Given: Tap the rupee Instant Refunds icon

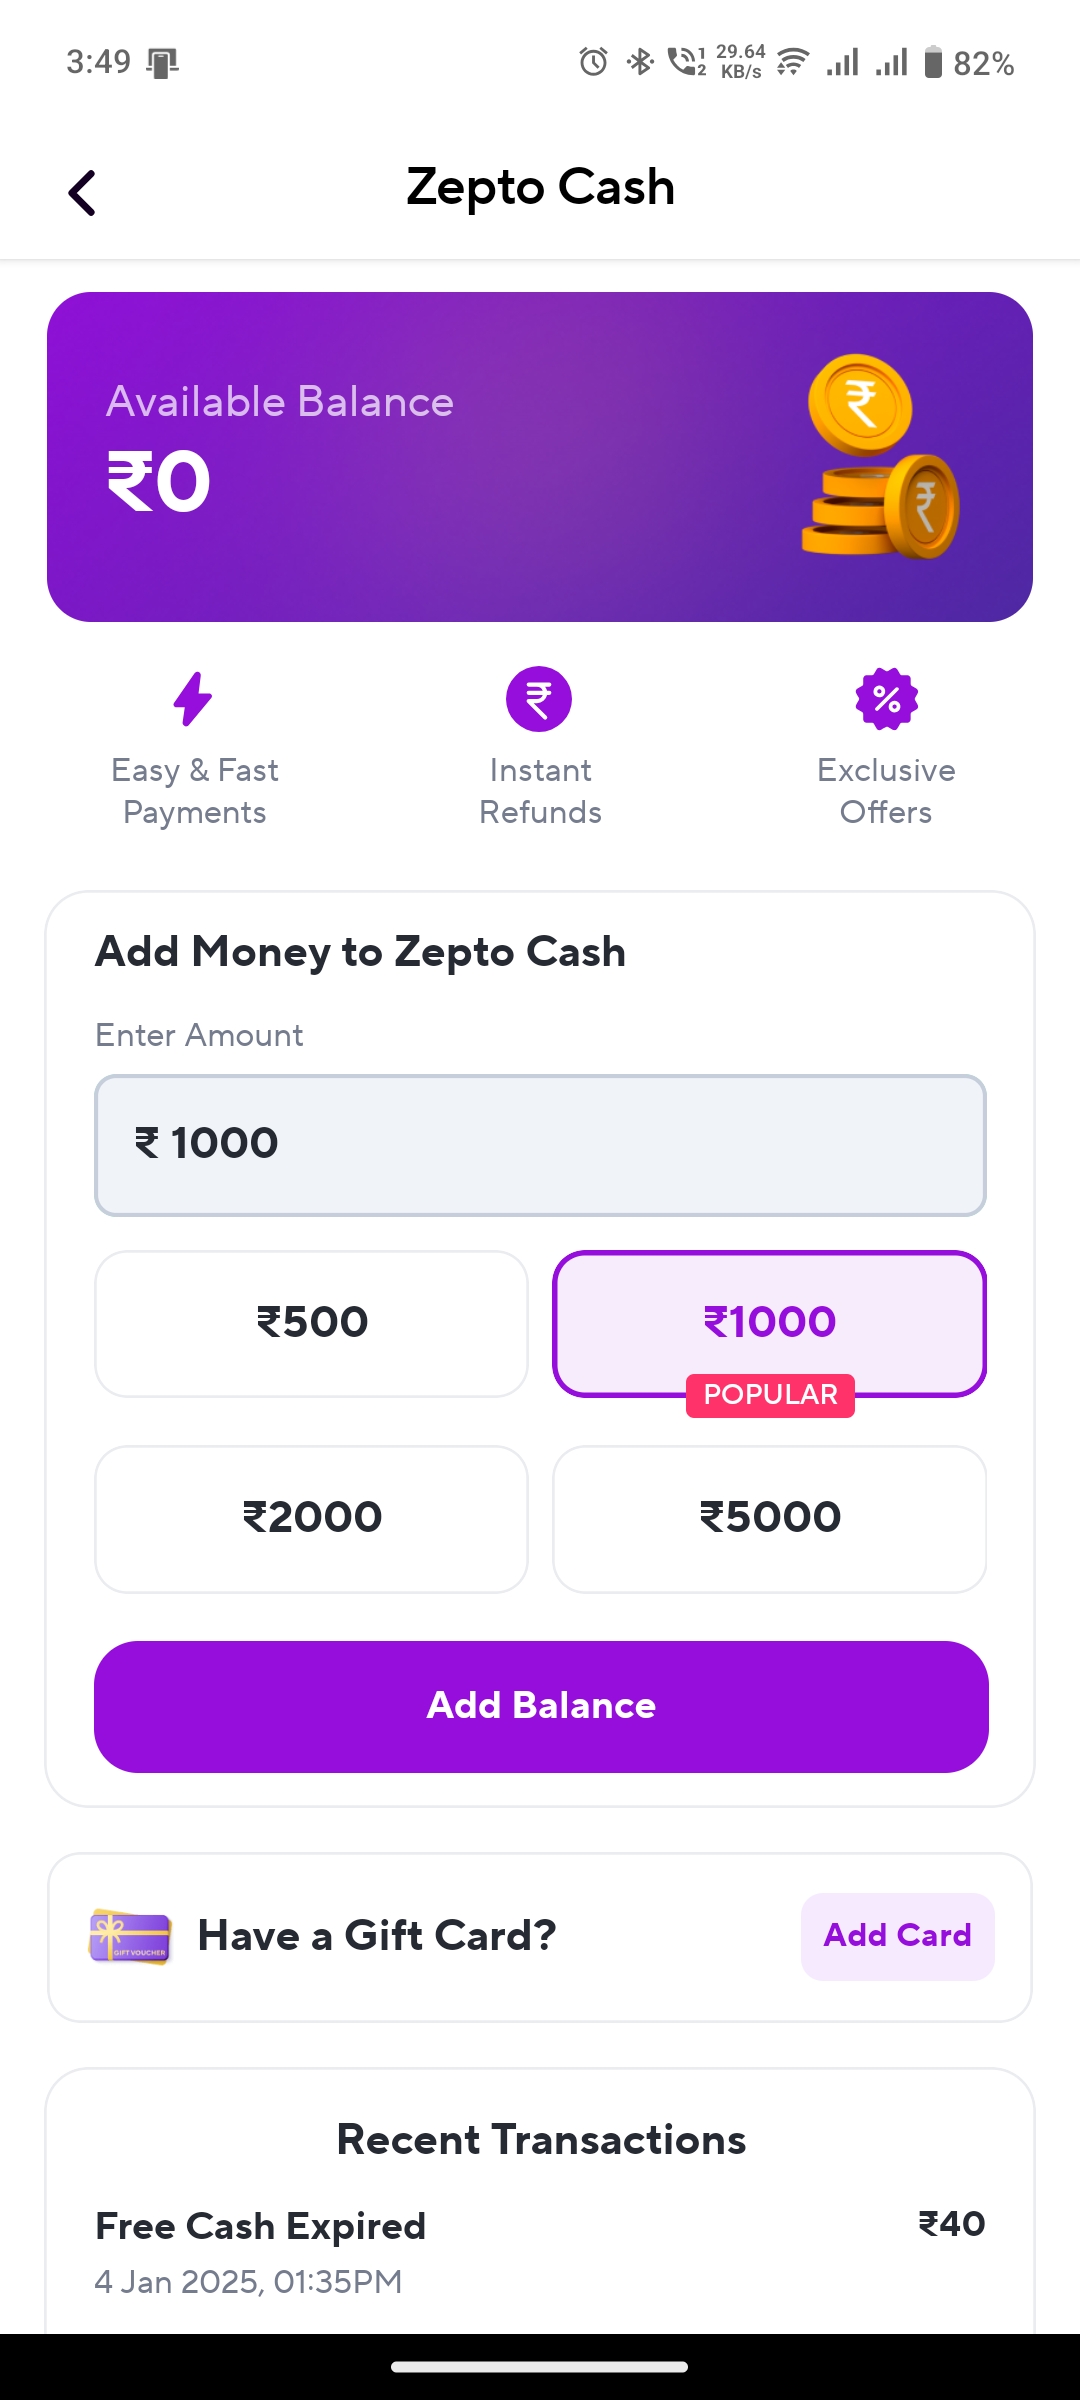Looking at the screenshot, I should click(539, 699).
